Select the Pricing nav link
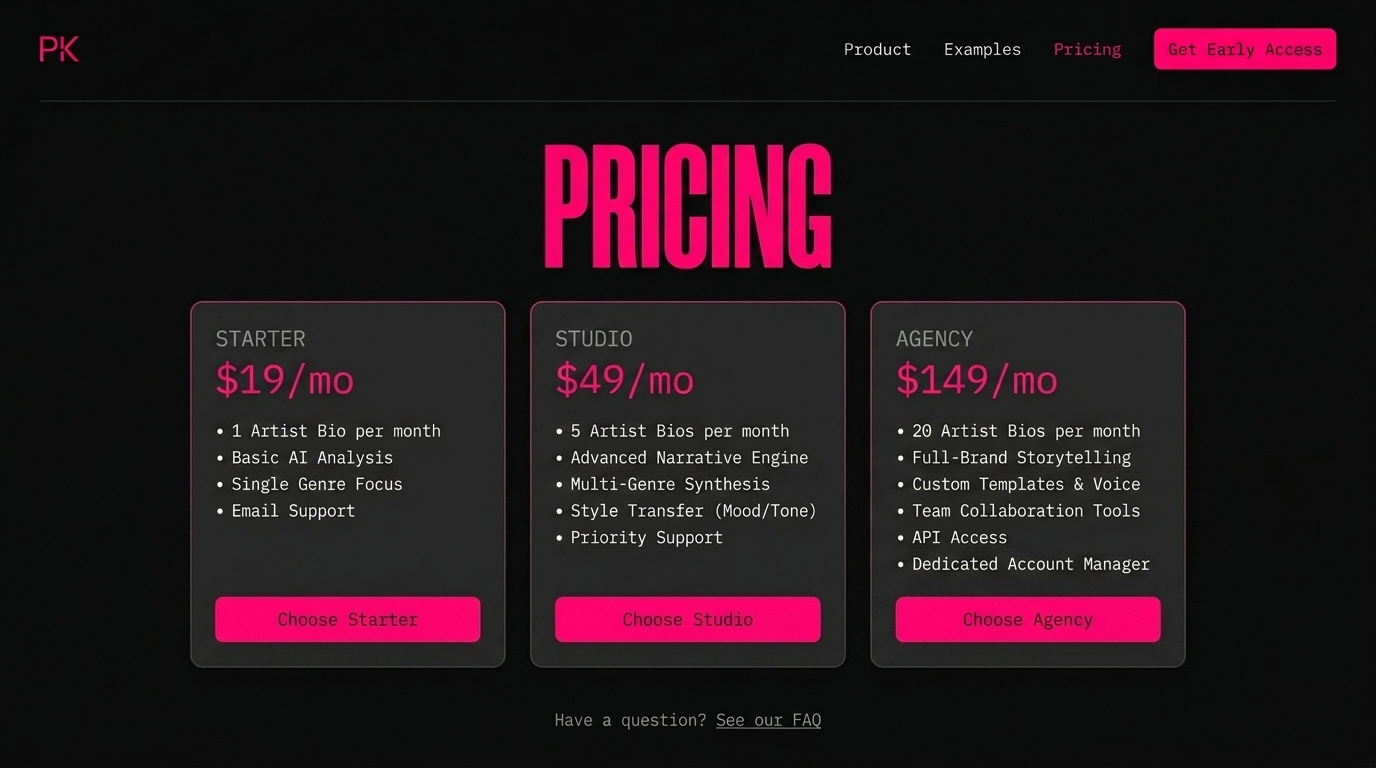 pyautogui.click(x=1087, y=49)
